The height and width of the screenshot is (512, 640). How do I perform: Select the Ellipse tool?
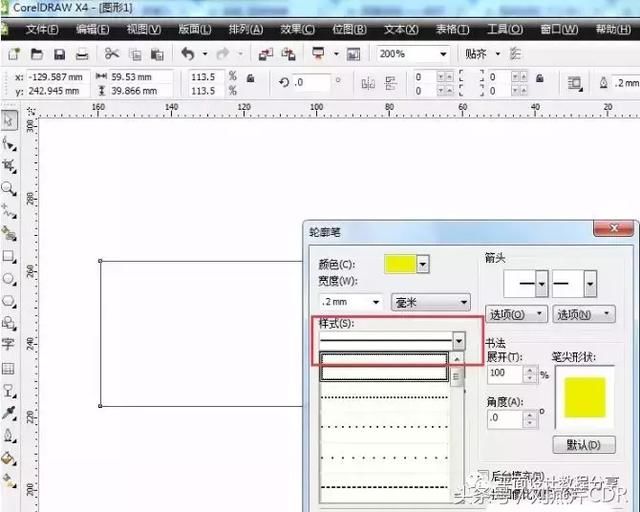click(9, 279)
